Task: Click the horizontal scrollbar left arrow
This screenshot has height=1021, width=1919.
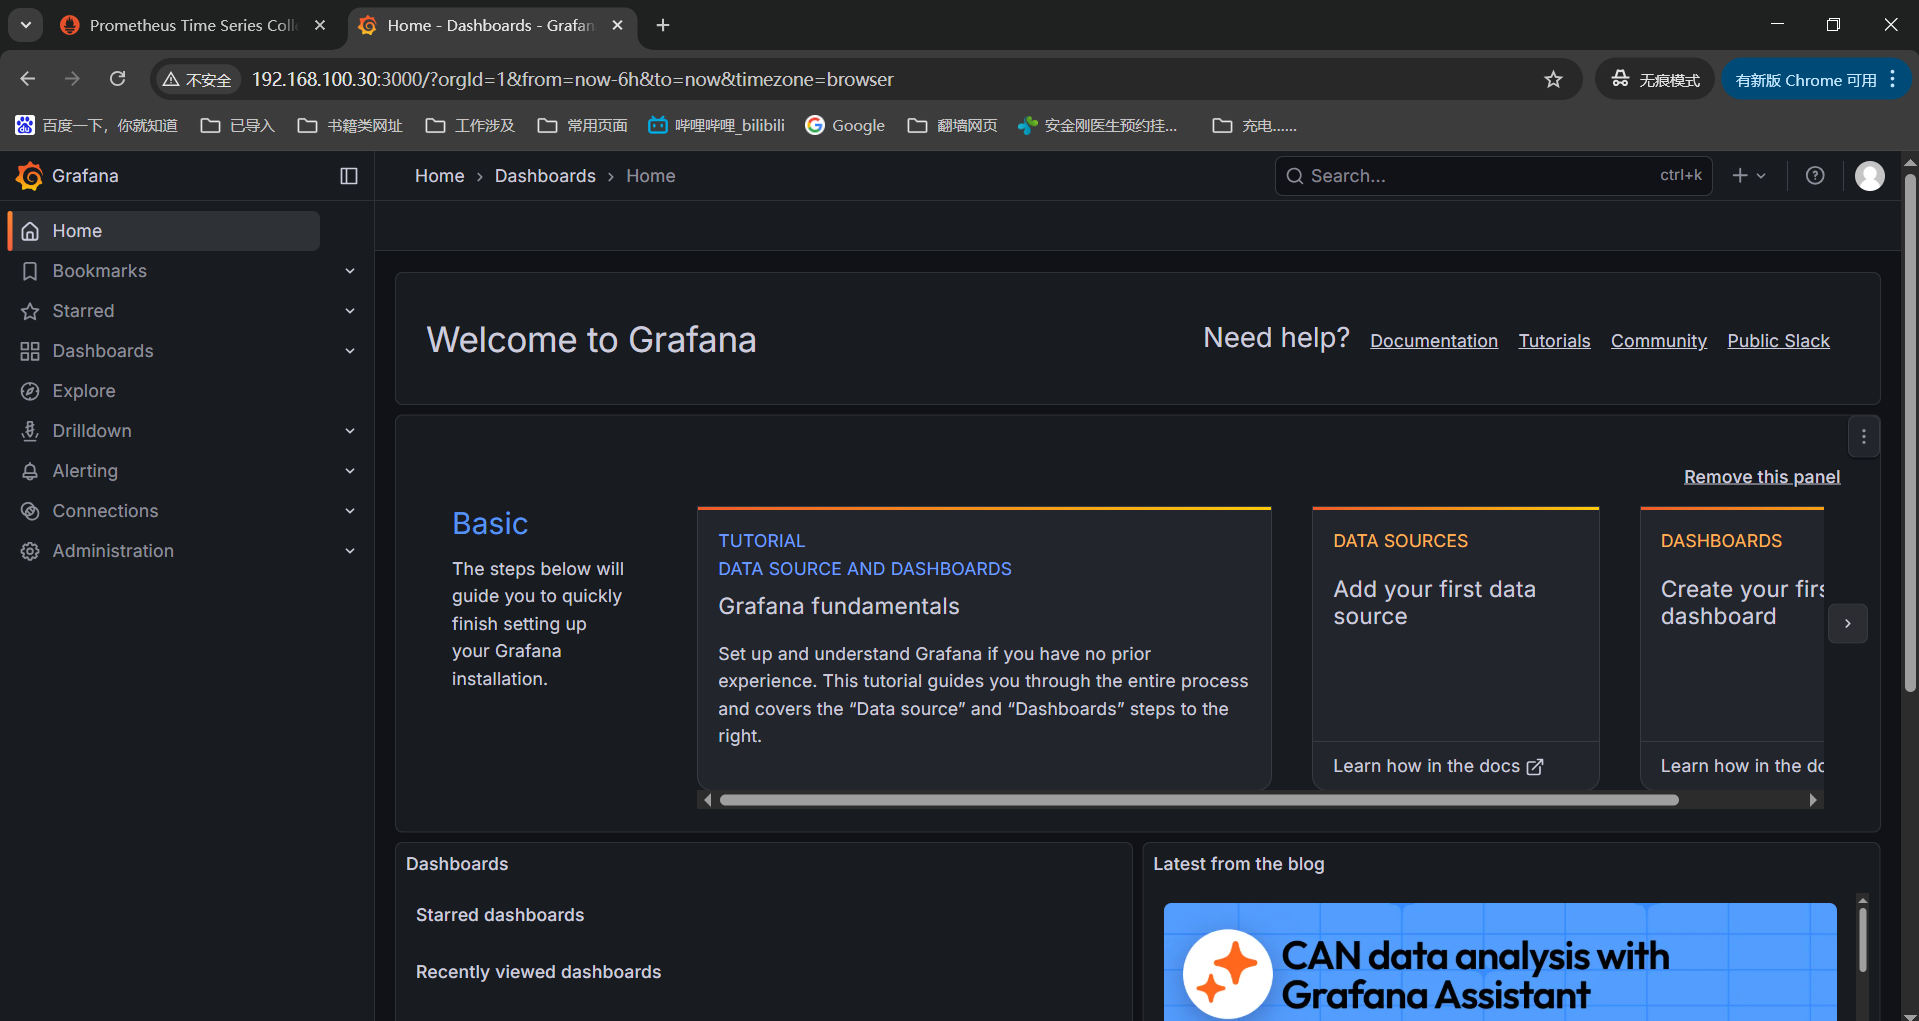Action: (708, 800)
